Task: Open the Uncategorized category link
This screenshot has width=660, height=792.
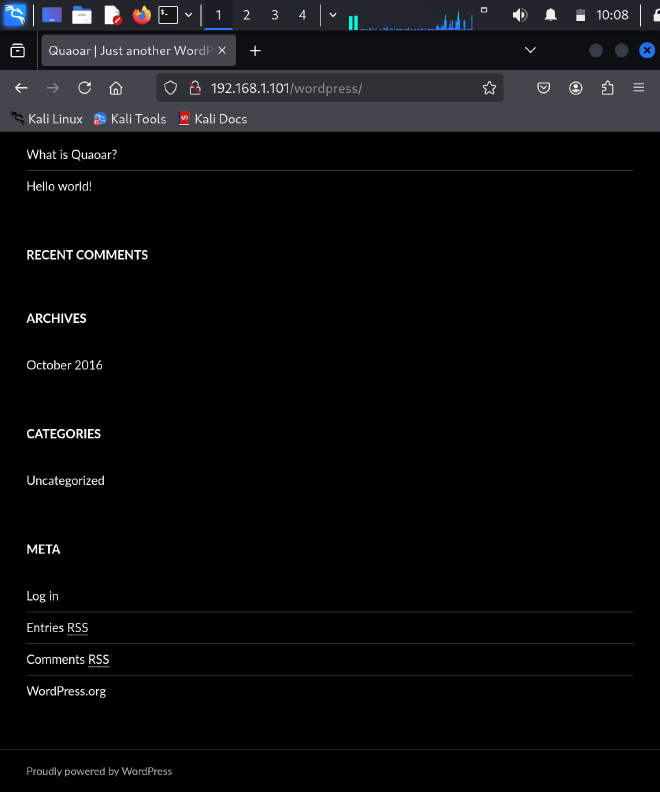Action: [66, 480]
